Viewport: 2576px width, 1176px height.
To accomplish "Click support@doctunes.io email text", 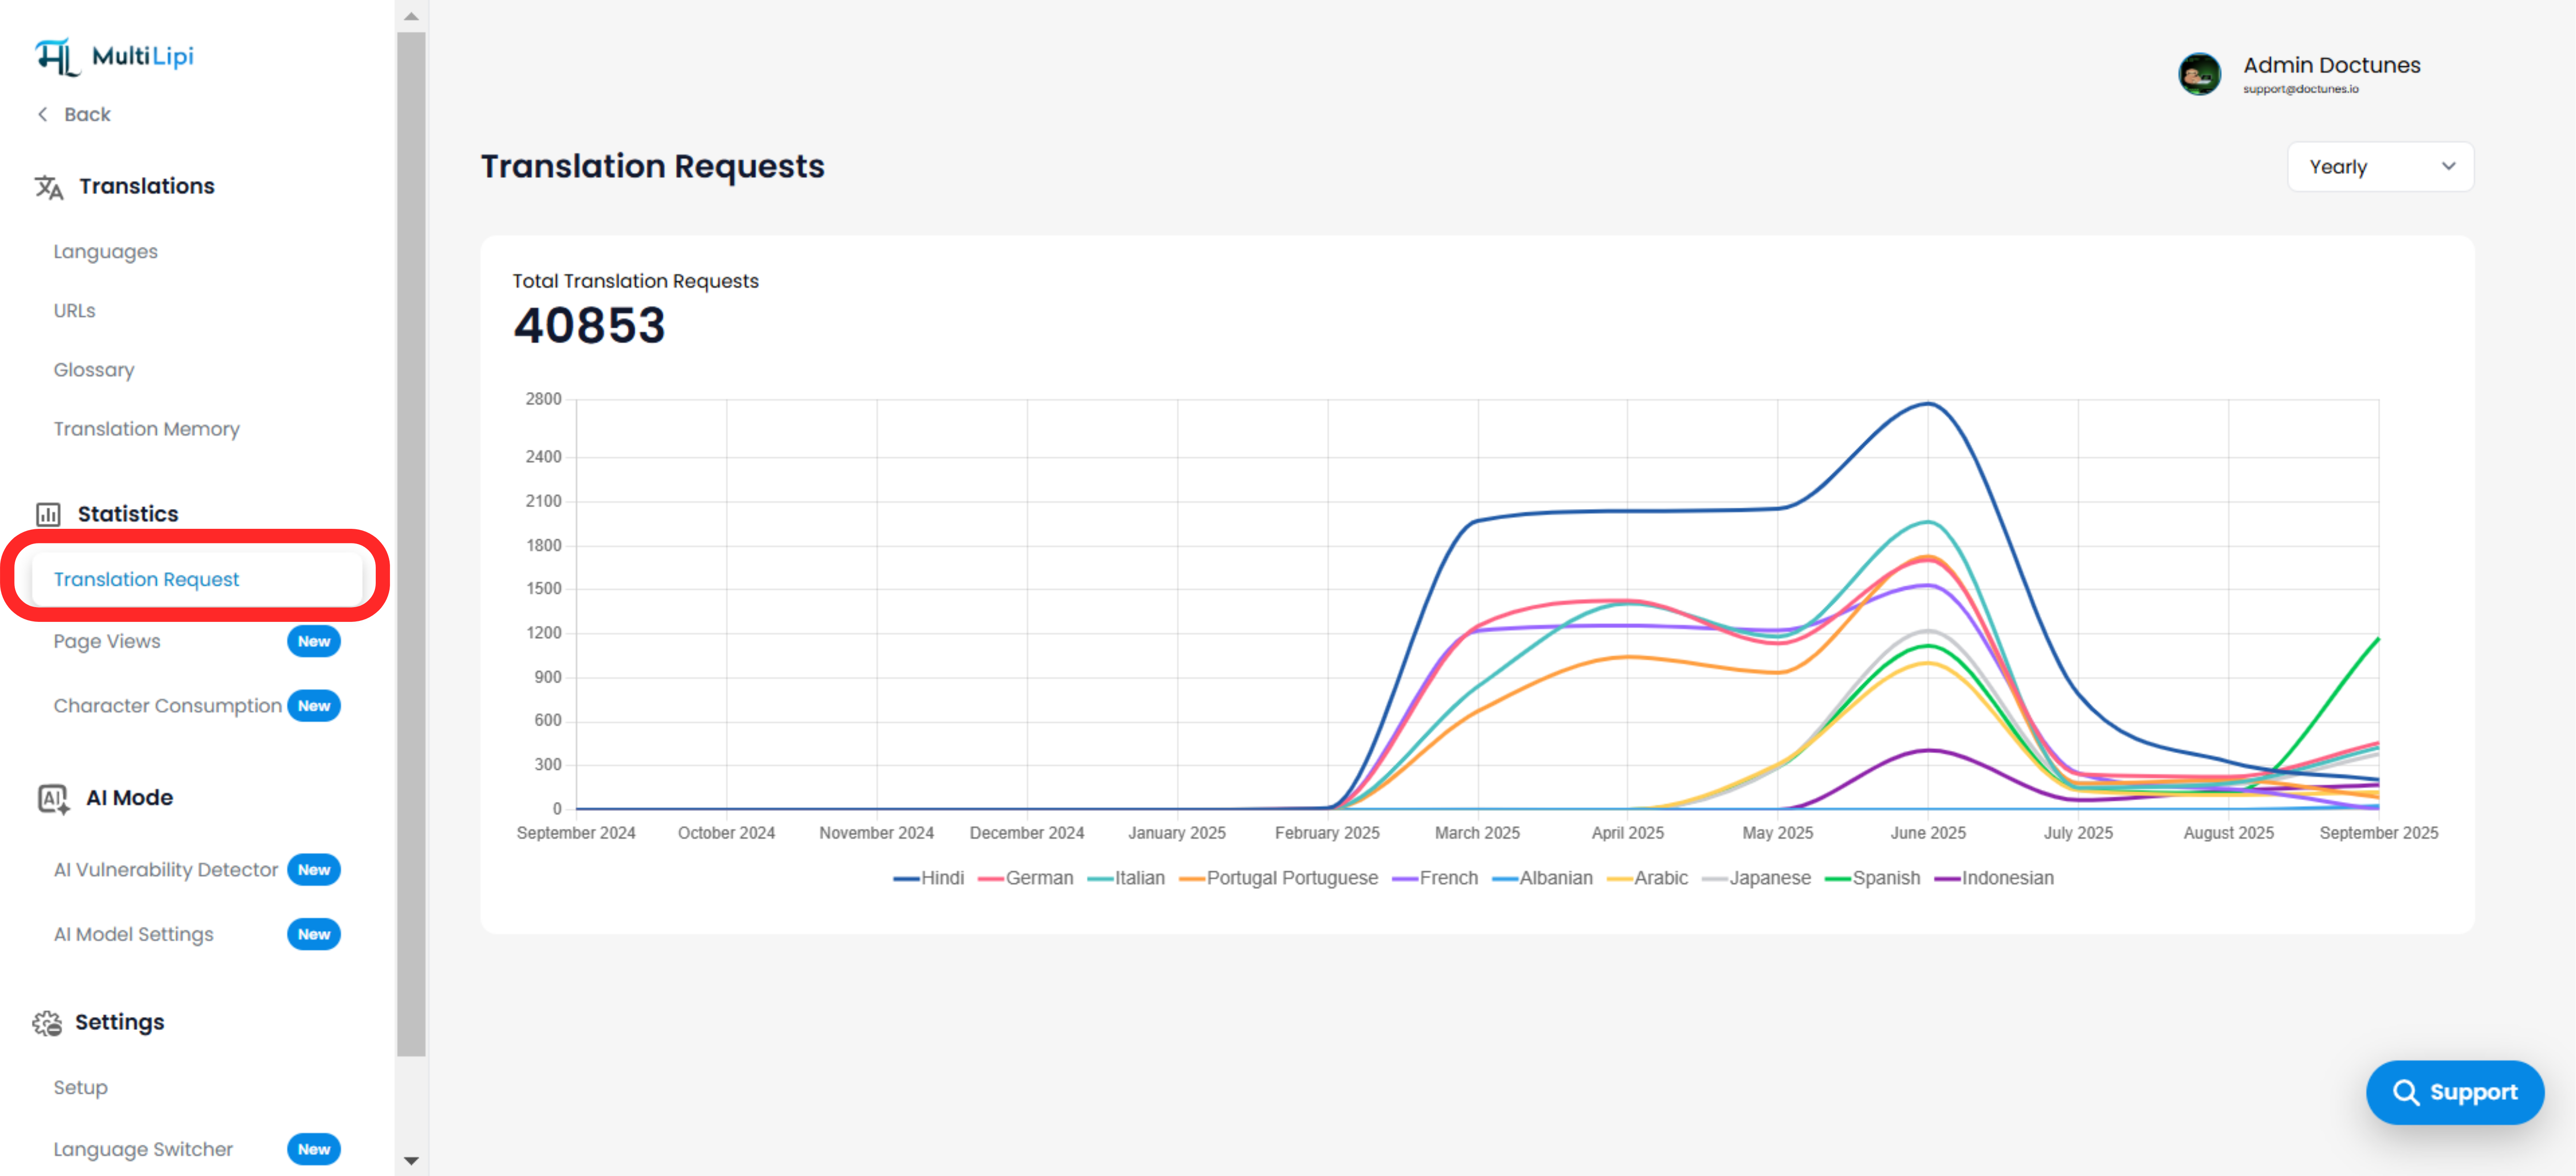I will [x=2300, y=89].
